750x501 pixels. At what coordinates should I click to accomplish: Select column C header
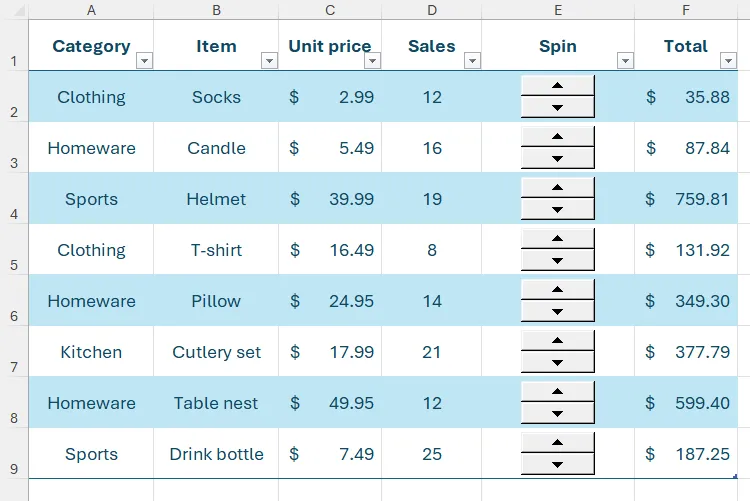pyautogui.click(x=330, y=10)
